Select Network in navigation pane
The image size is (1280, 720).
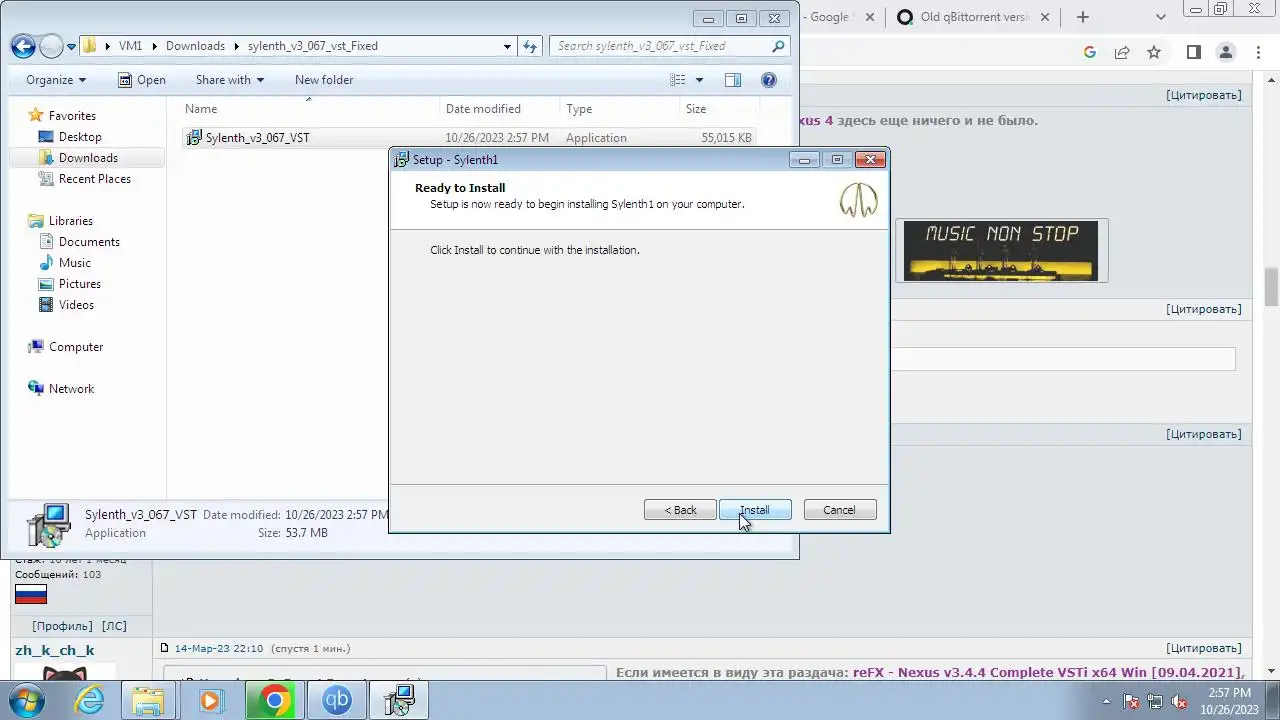click(x=71, y=389)
